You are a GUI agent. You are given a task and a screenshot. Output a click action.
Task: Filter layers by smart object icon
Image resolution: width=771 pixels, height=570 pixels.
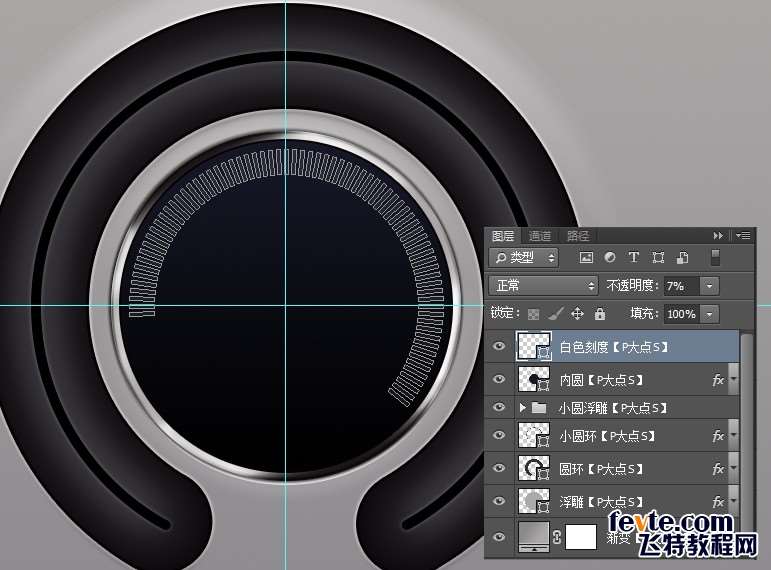click(682, 257)
